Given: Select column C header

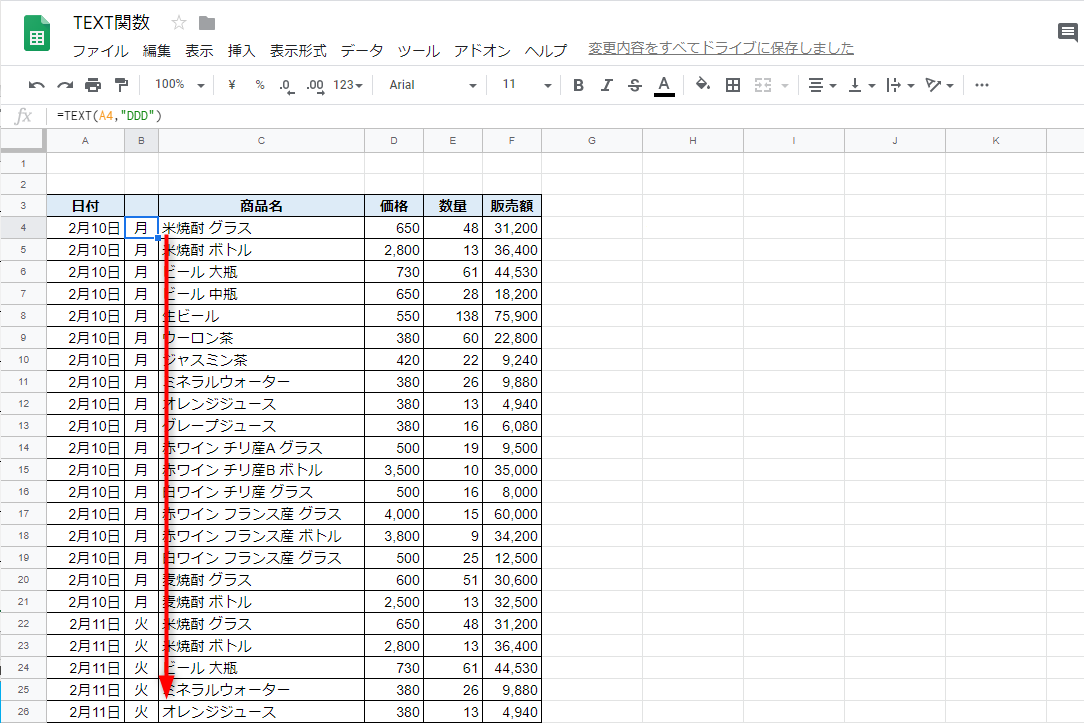Looking at the screenshot, I should (261, 140).
